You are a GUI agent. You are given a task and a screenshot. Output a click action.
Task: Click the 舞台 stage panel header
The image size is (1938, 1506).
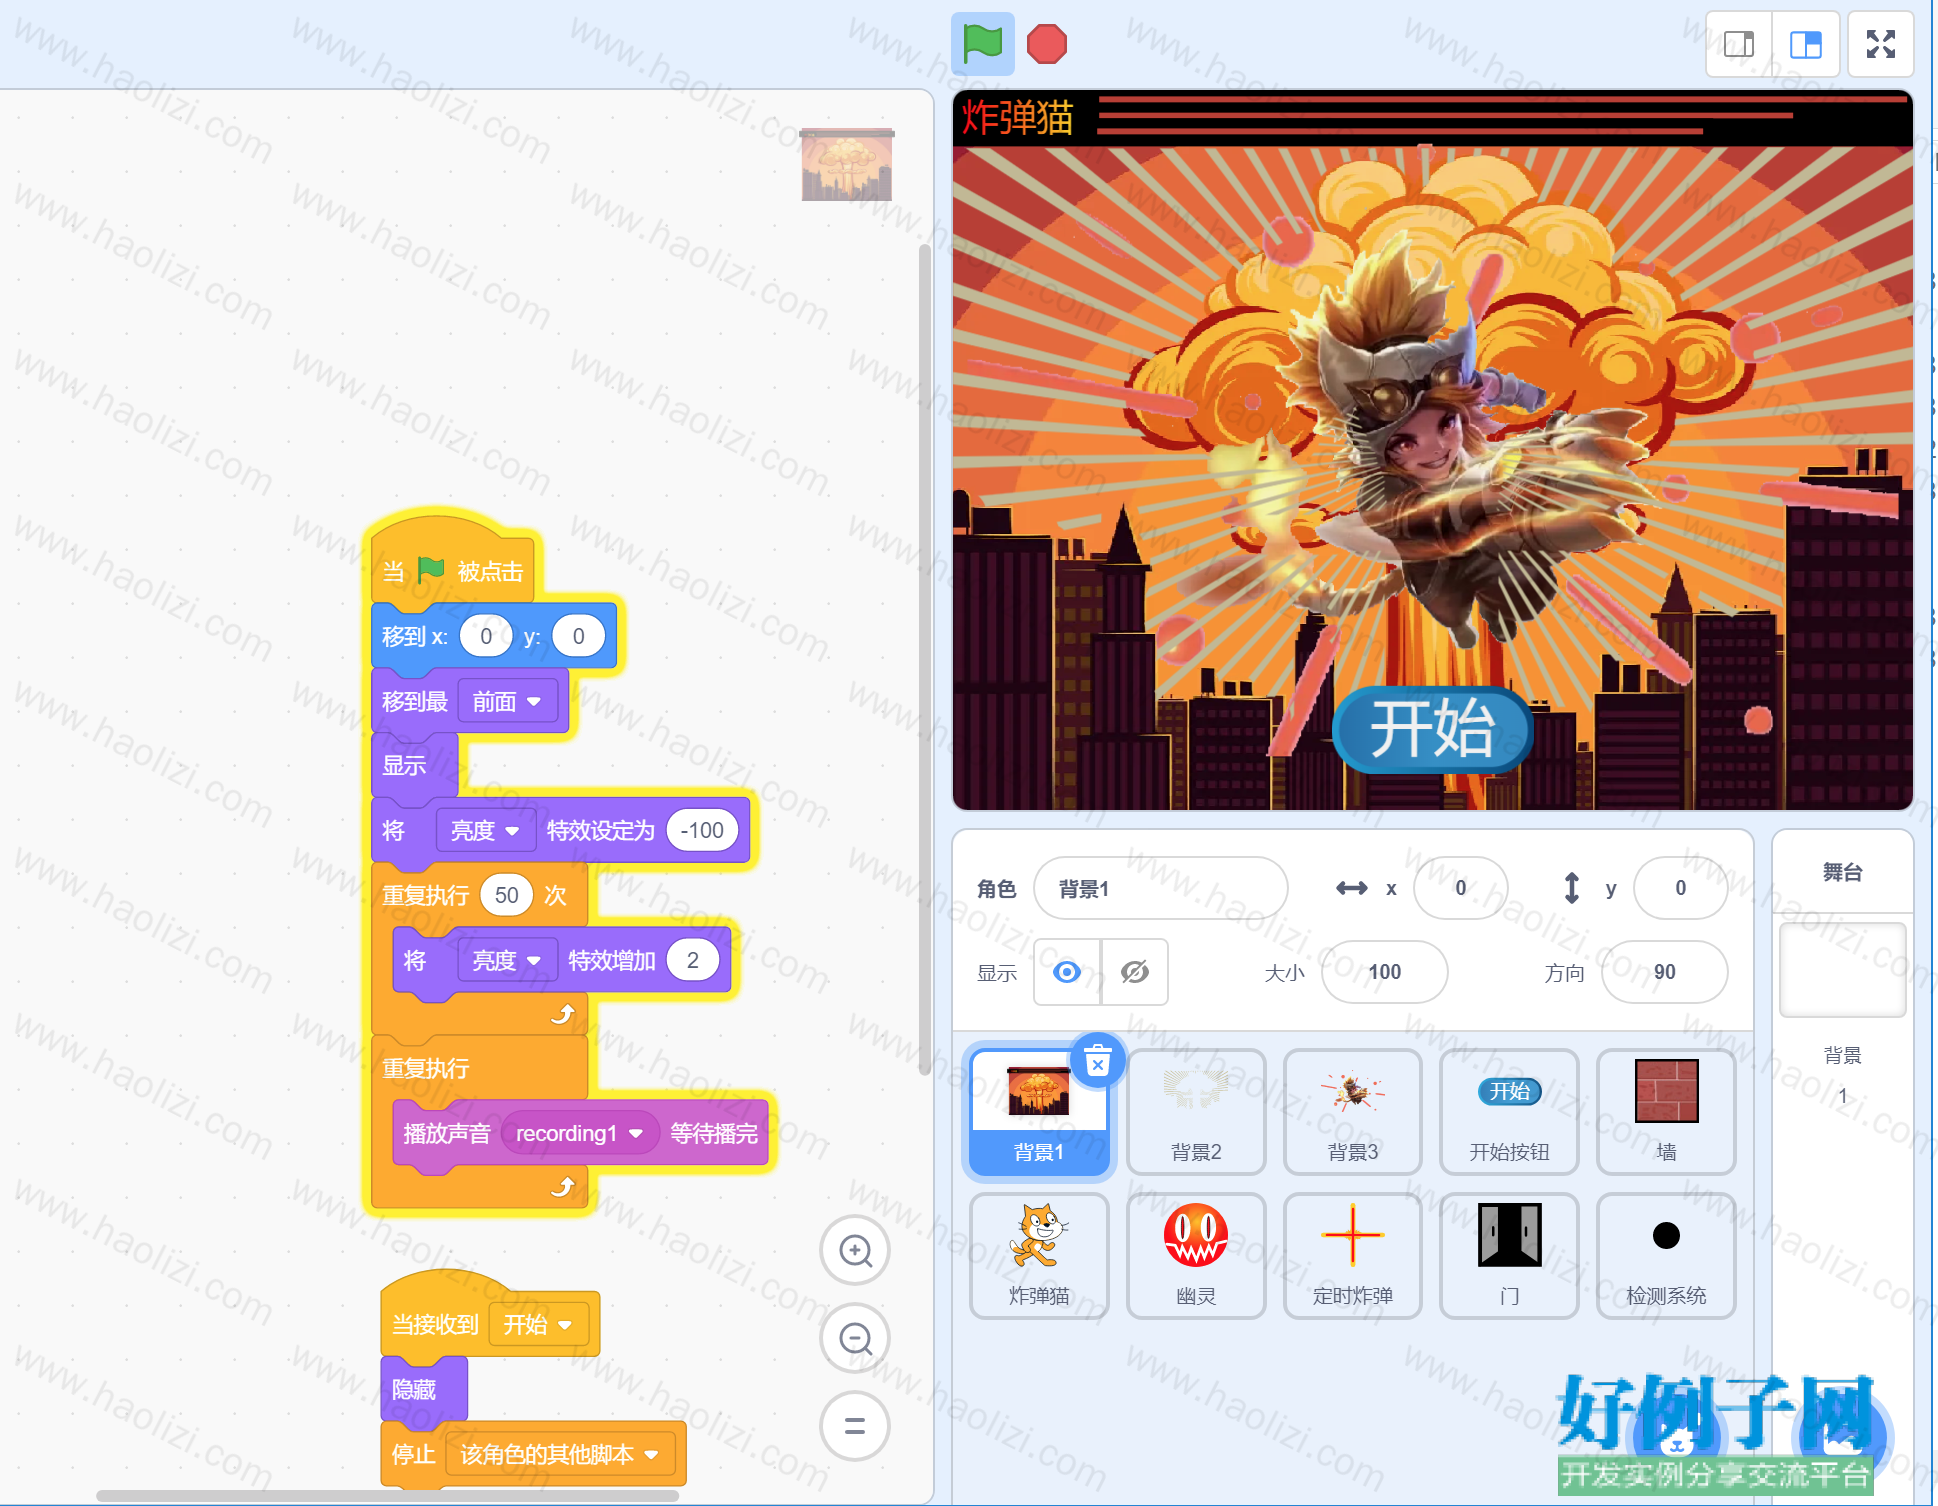tap(1843, 872)
